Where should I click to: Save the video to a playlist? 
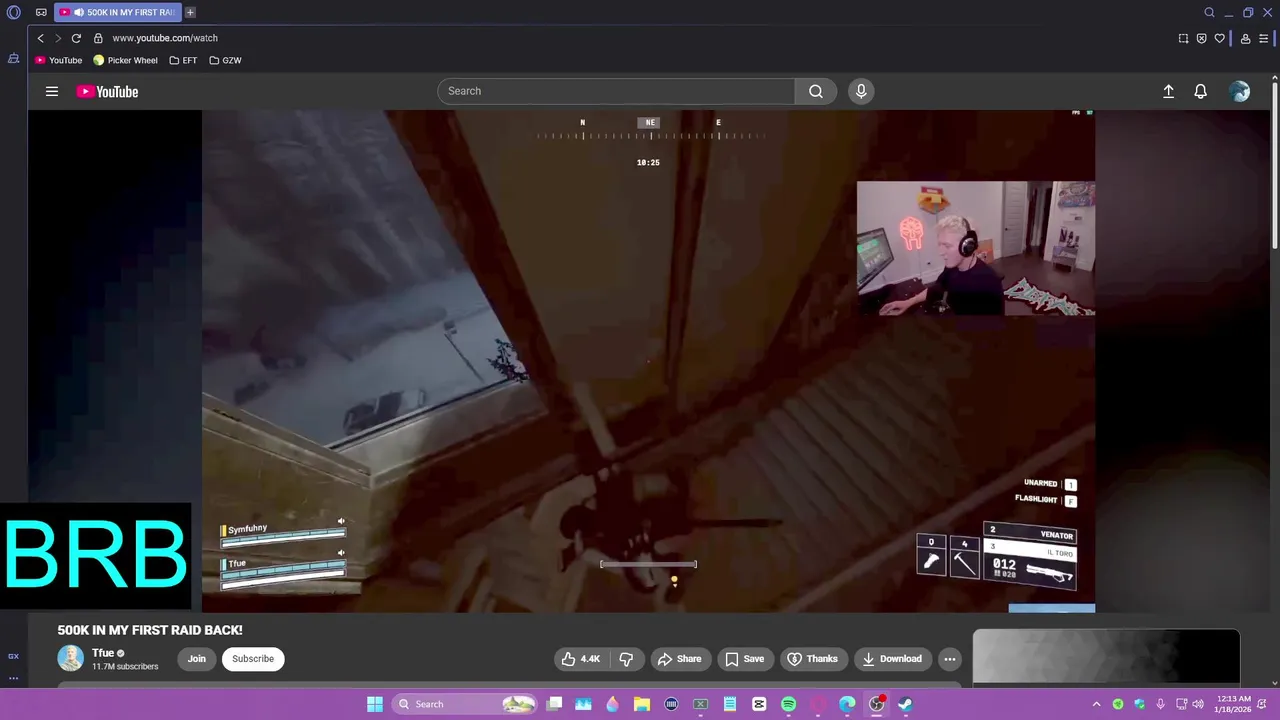(x=745, y=658)
